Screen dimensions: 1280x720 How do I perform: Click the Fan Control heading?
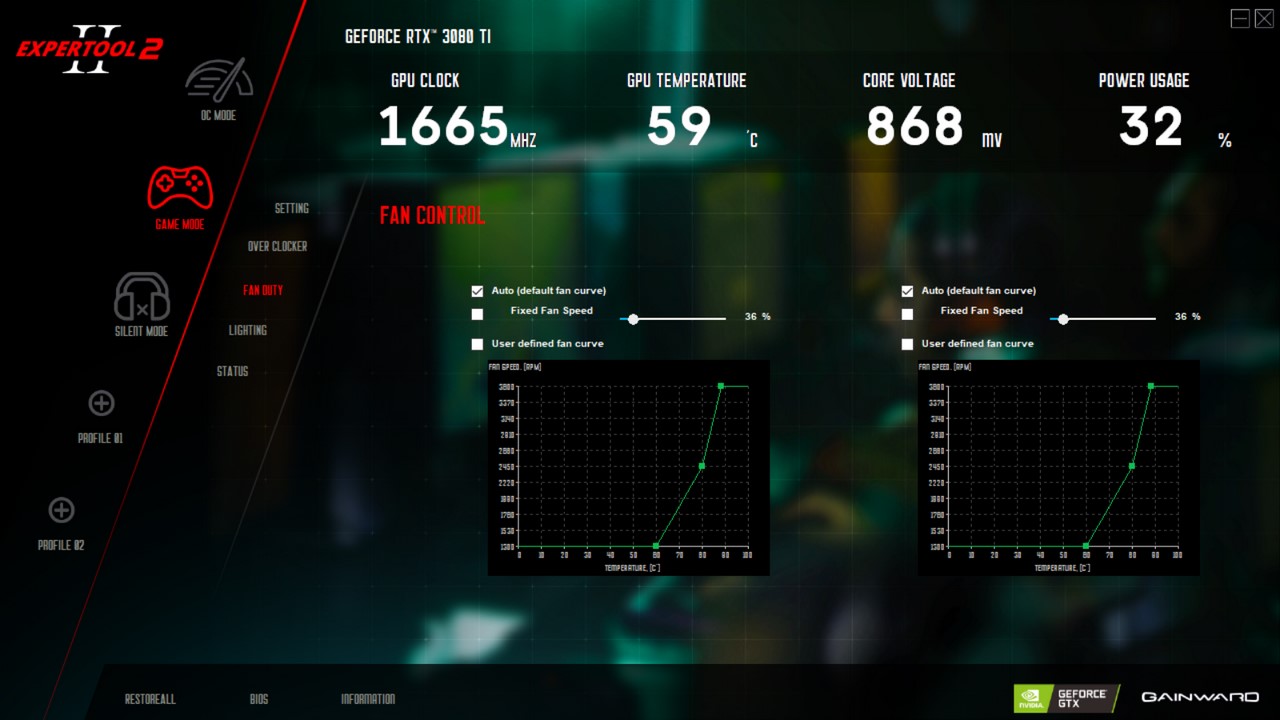[432, 215]
